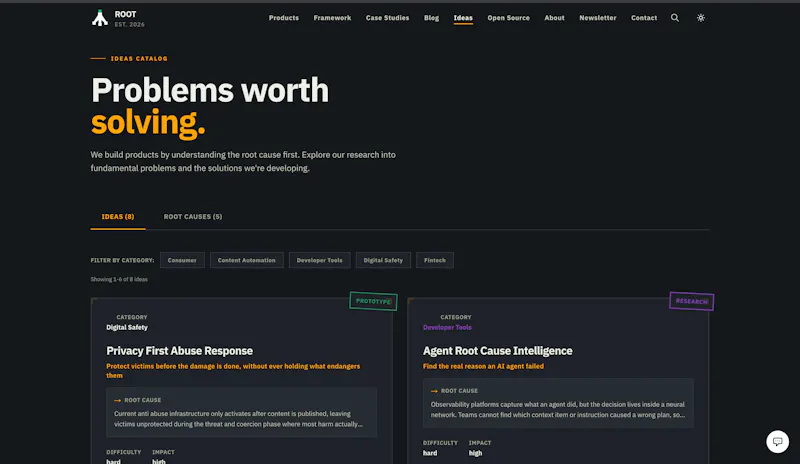Screen dimensions: 800x464
Task: Filter by Digital Safety category
Action: point(383,260)
